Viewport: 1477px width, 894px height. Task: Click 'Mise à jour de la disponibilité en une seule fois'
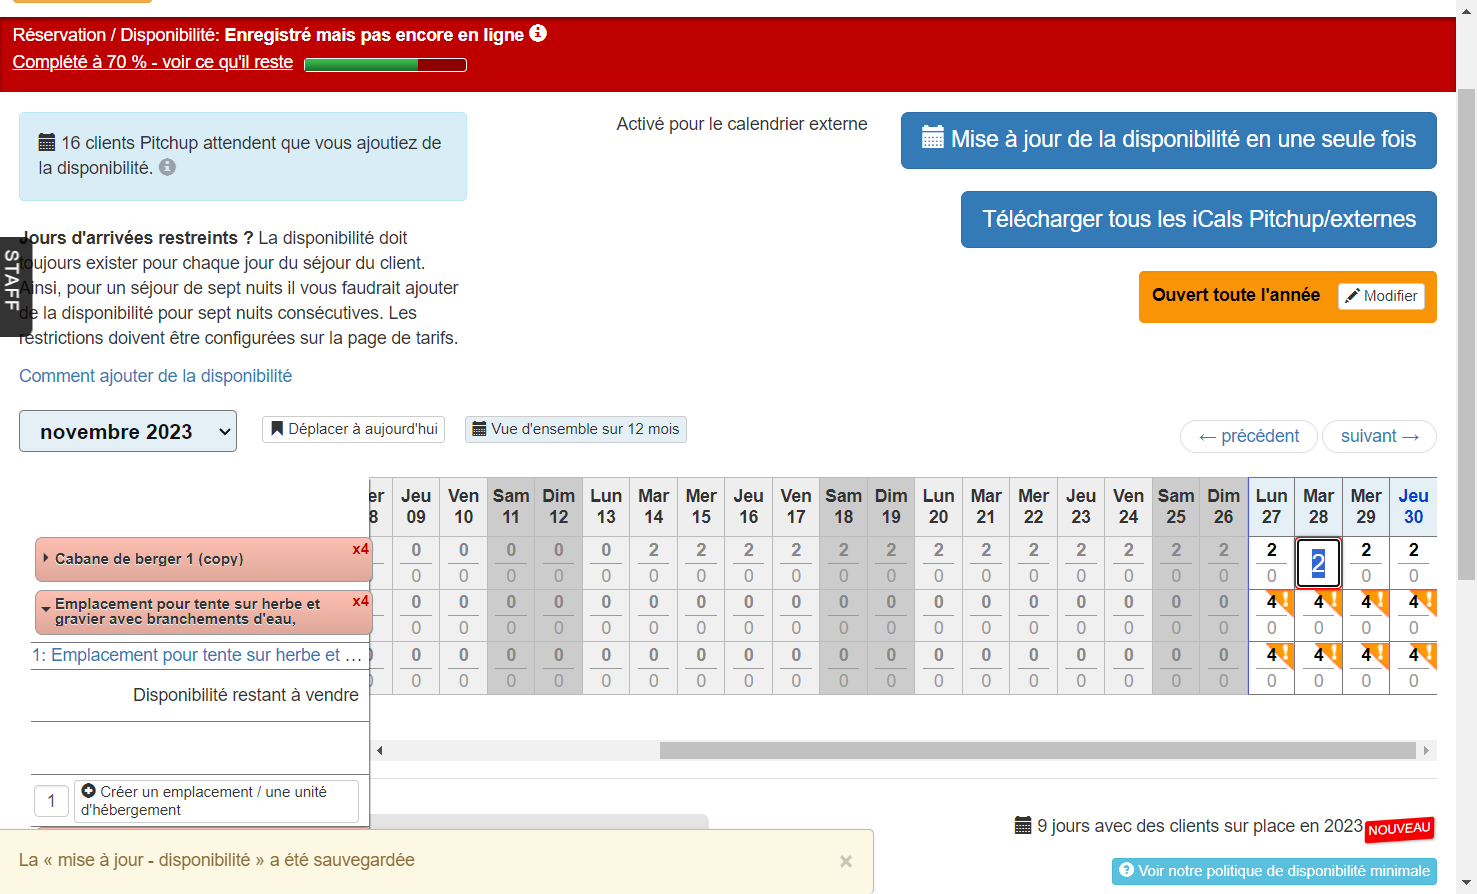[1169, 140]
